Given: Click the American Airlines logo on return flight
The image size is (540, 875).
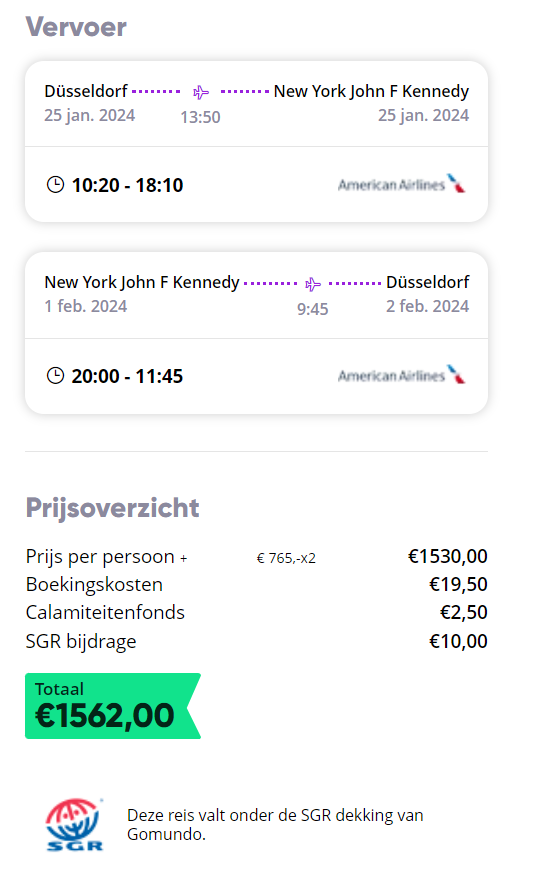Looking at the screenshot, I should (x=402, y=375).
